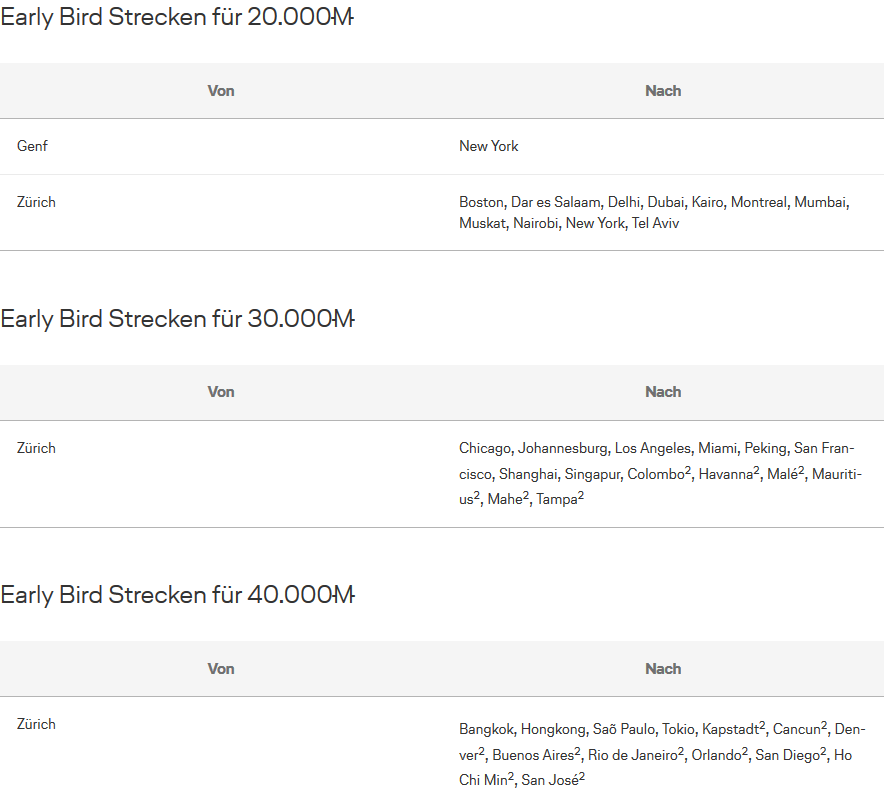Click the Mahe, Tampa footnote line
This screenshot has width=884, height=797.
click(521, 499)
